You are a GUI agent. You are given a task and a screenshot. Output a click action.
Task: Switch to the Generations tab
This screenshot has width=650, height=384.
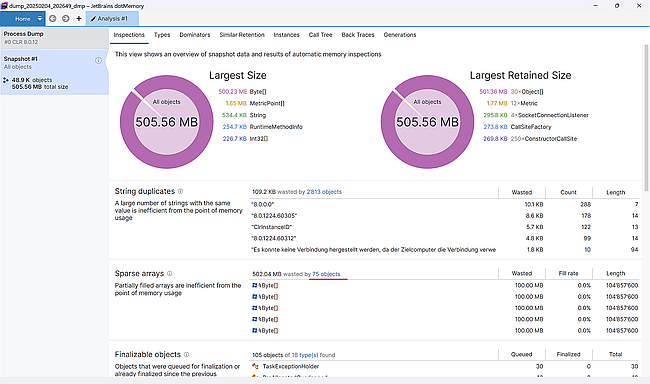[x=400, y=35]
